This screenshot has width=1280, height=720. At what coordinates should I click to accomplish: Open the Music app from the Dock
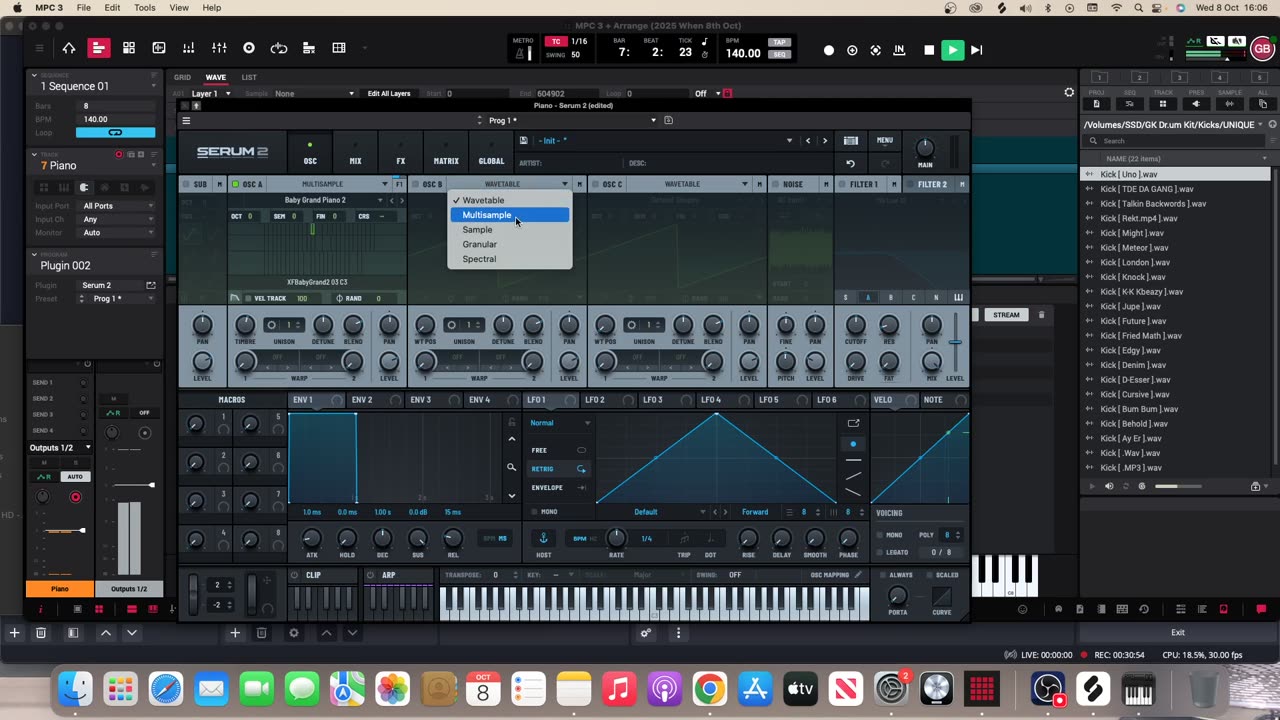(619, 689)
